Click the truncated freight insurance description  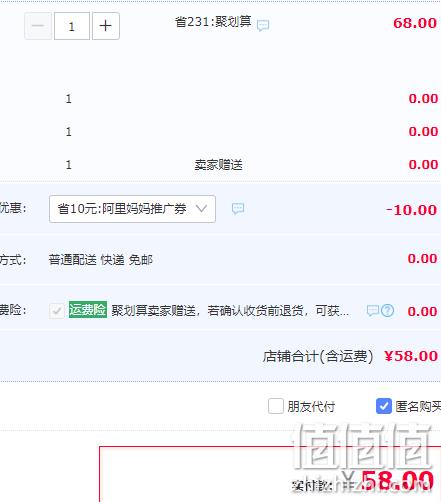tap(230, 311)
